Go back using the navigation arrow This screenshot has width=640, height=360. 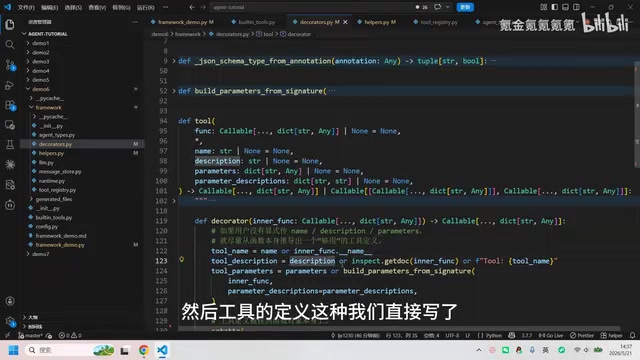192,7
